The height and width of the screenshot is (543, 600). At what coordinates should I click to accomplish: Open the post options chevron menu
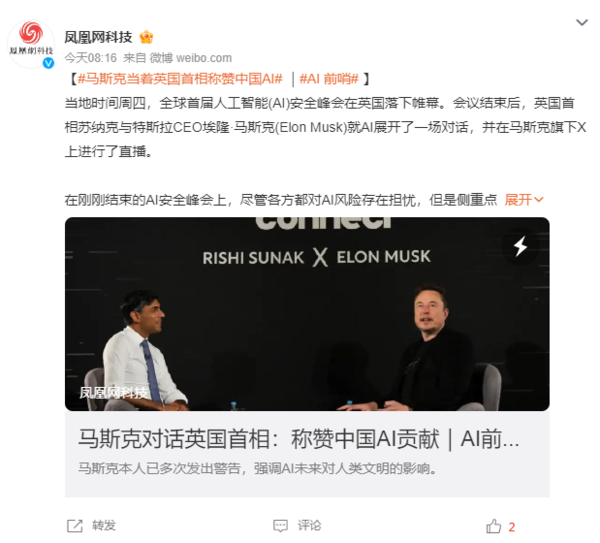[x=582, y=23]
